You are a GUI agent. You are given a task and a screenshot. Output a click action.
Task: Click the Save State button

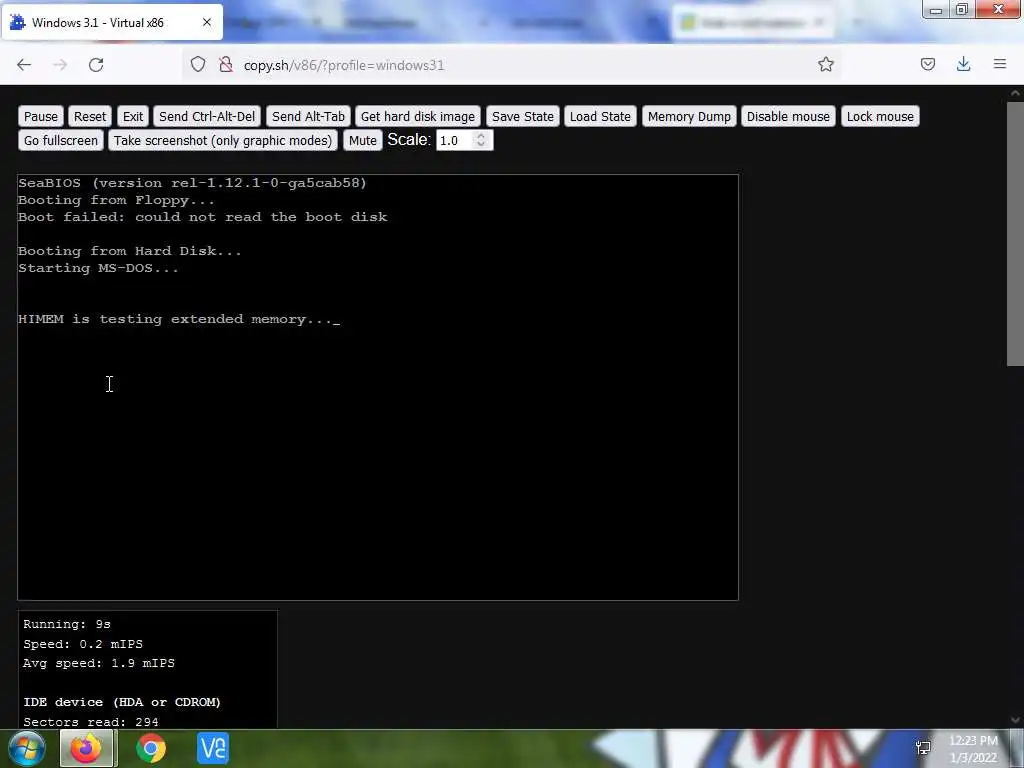click(x=522, y=116)
